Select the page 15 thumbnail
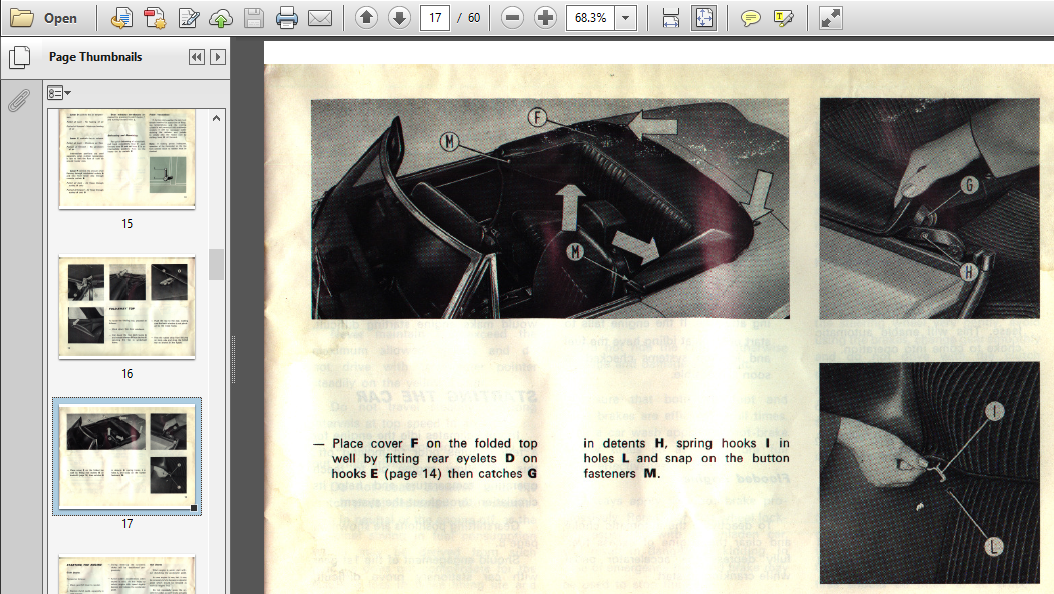This screenshot has width=1054, height=594. [x=127, y=159]
